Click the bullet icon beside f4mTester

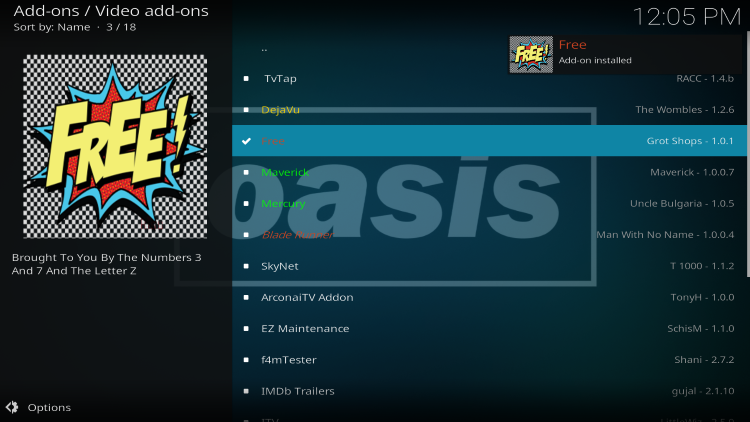pos(246,360)
